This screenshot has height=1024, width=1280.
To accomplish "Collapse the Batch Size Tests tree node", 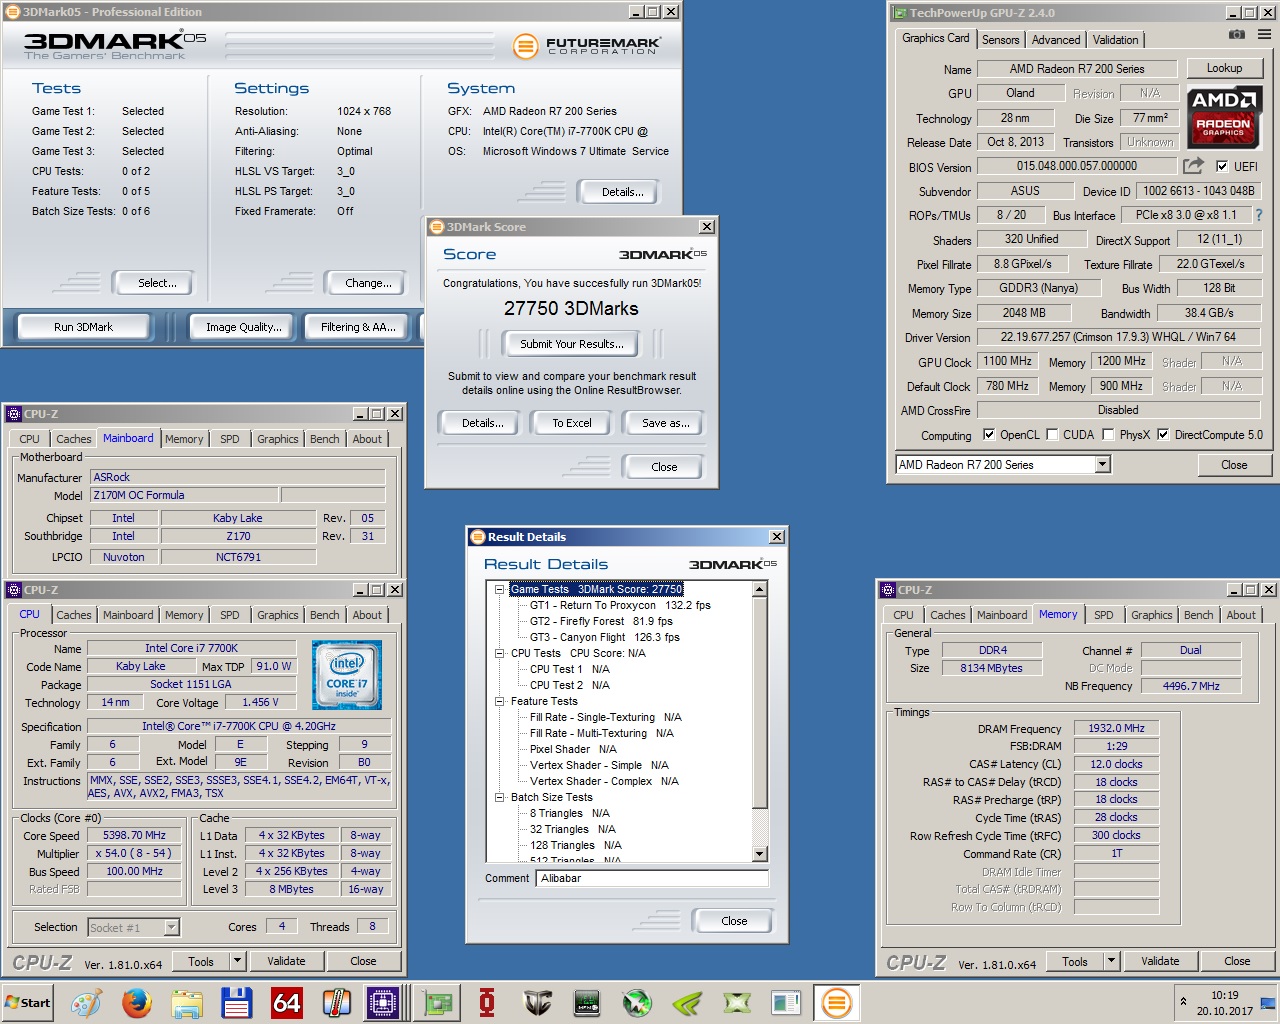I will tap(499, 797).
